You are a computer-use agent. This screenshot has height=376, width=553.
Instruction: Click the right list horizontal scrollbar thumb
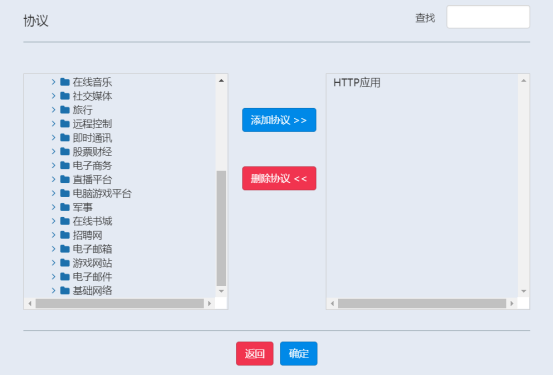point(422,303)
